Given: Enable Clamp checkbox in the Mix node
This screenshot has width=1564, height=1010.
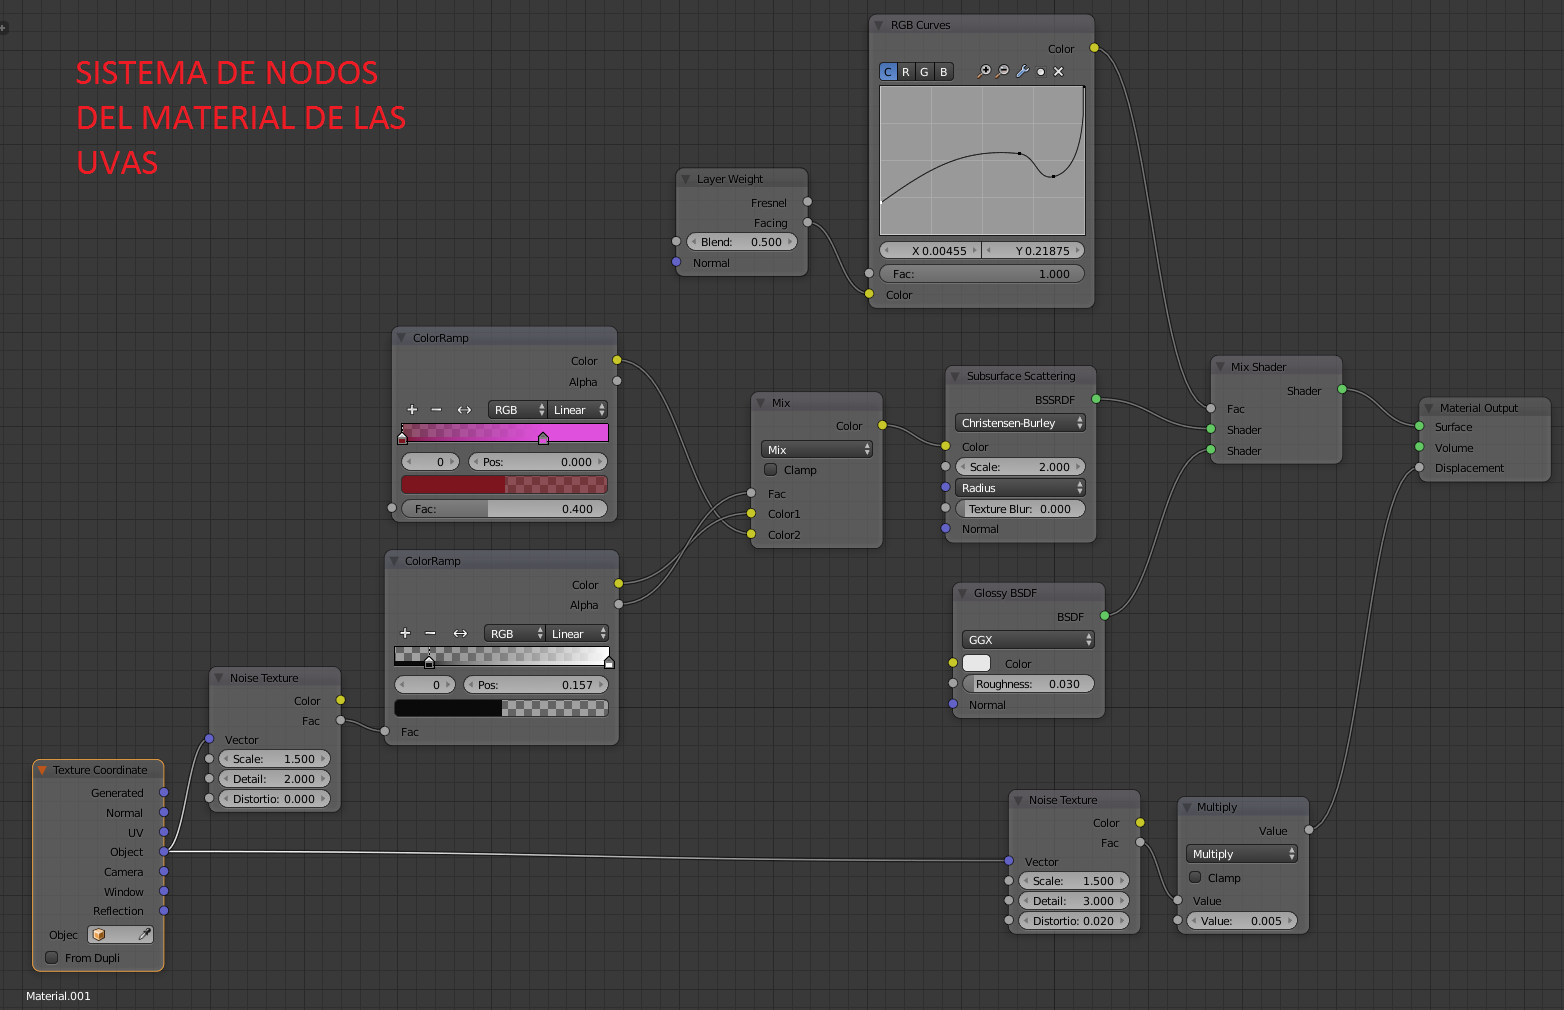Looking at the screenshot, I should [771, 470].
